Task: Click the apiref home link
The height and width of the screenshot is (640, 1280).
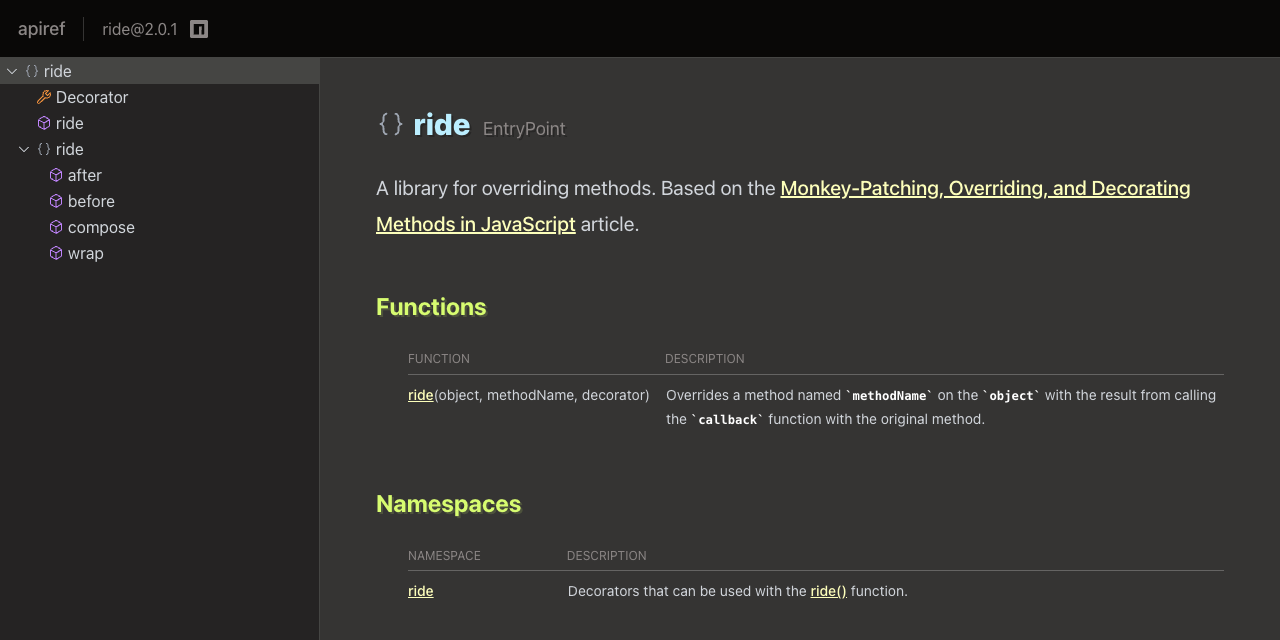Action: click(41, 29)
